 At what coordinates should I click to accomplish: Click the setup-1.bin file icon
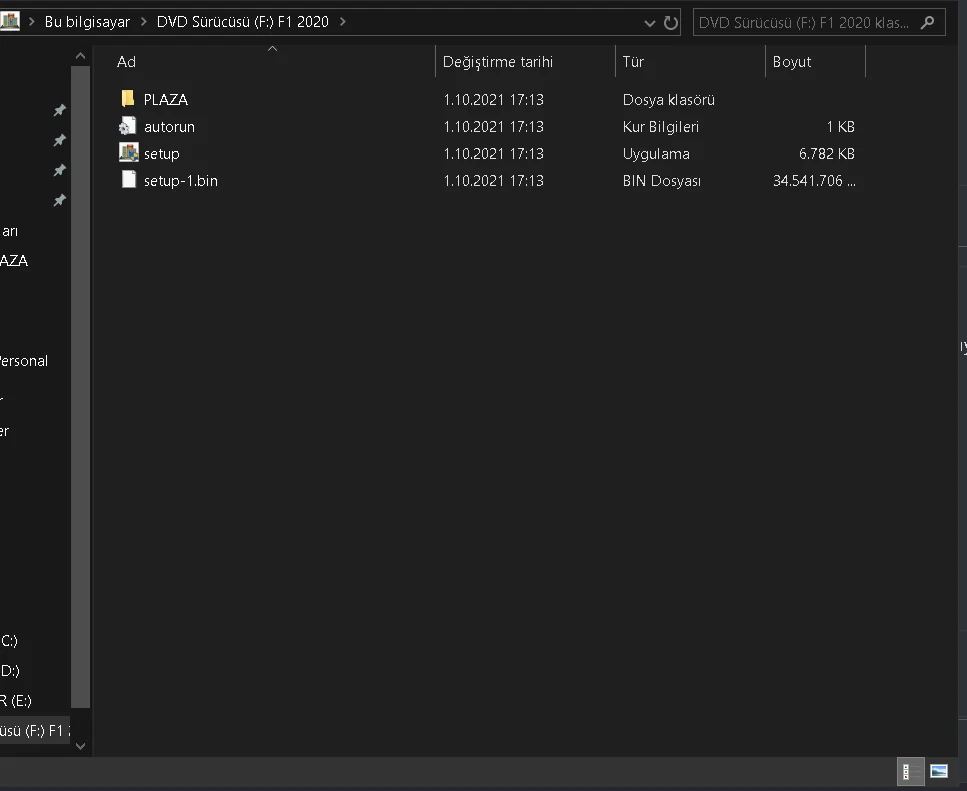[128, 180]
